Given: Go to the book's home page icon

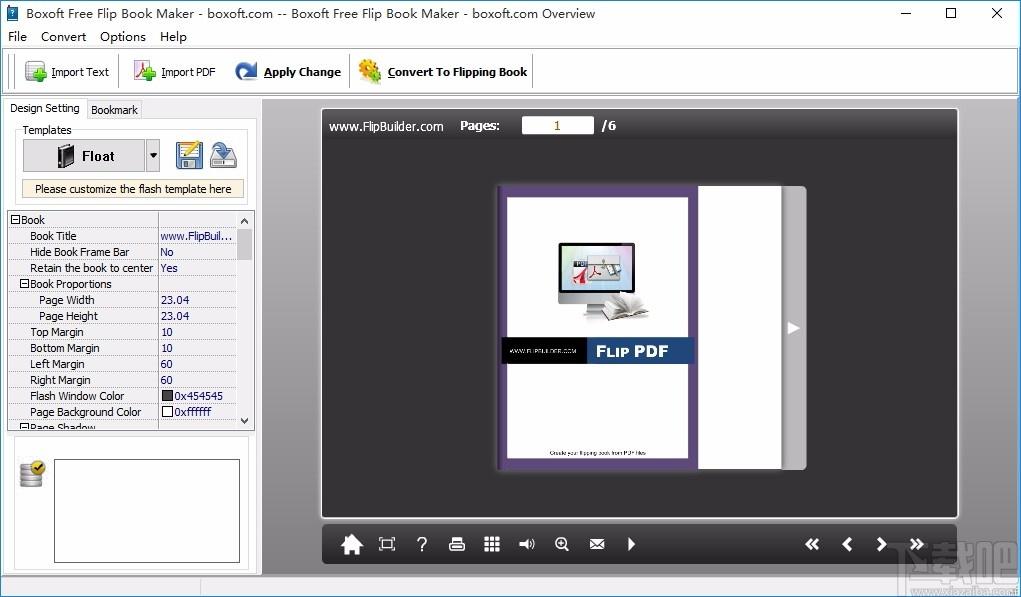Looking at the screenshot, I should pyautogui.click(x=352, y=544).
